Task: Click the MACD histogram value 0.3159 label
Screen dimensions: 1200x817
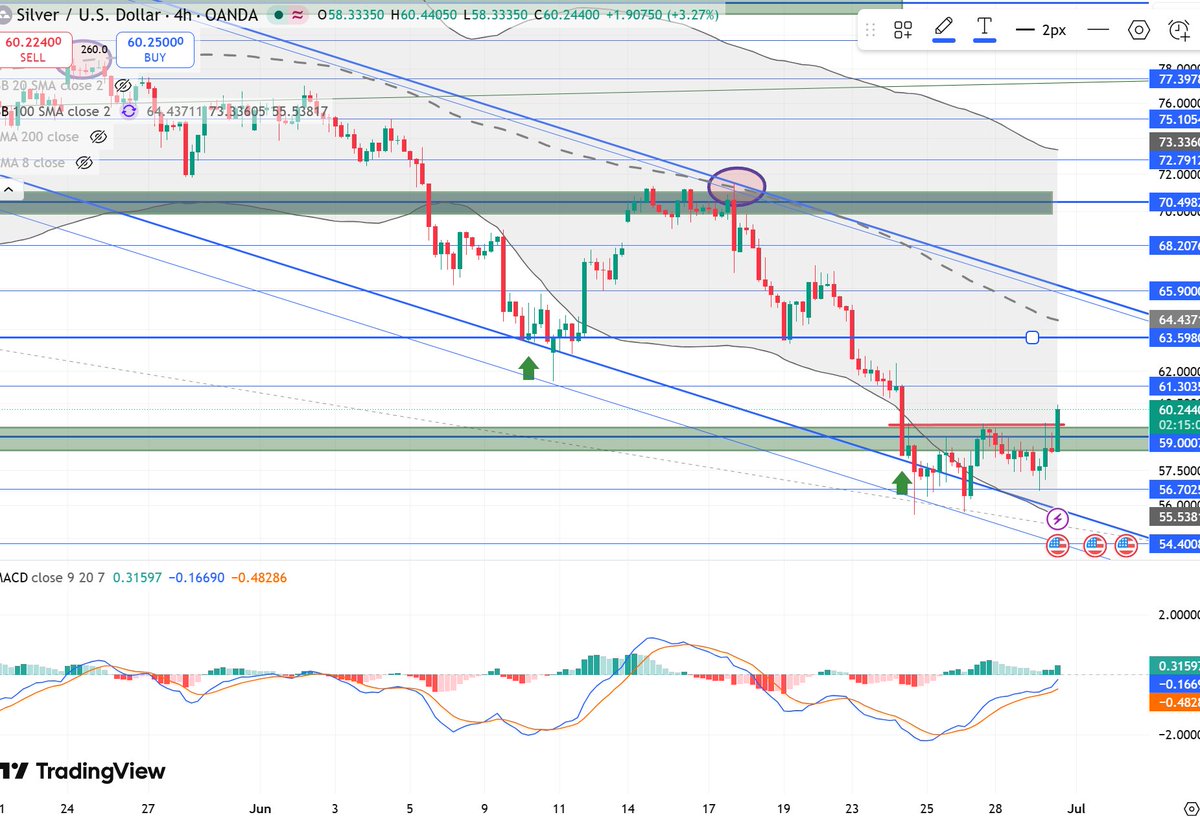Action: click(x=1173, y=666)
